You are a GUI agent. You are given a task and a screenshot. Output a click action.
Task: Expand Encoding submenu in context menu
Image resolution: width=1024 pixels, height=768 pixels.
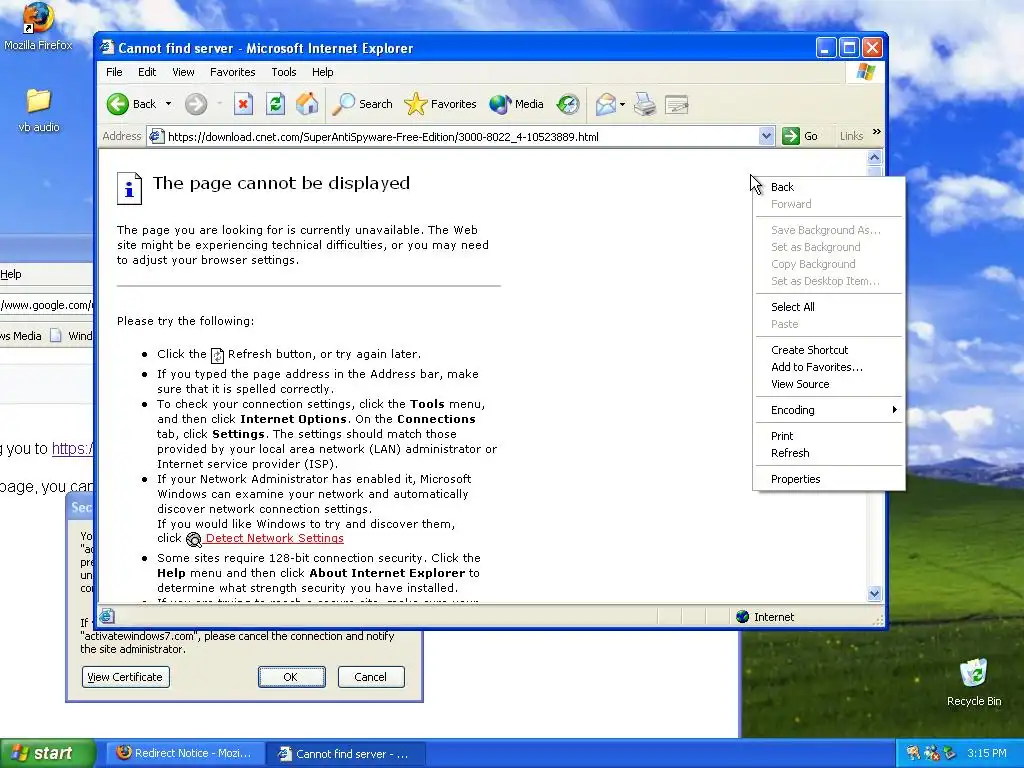pyautogui.click(x=828, y=410)
